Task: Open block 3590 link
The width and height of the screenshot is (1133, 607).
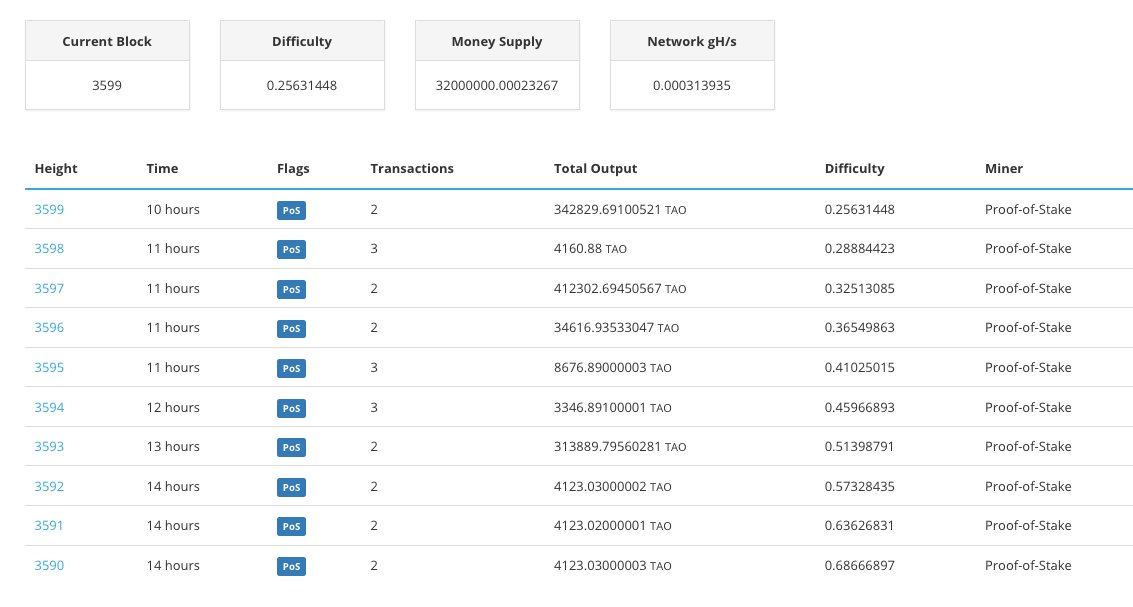Action: point(49,565)
